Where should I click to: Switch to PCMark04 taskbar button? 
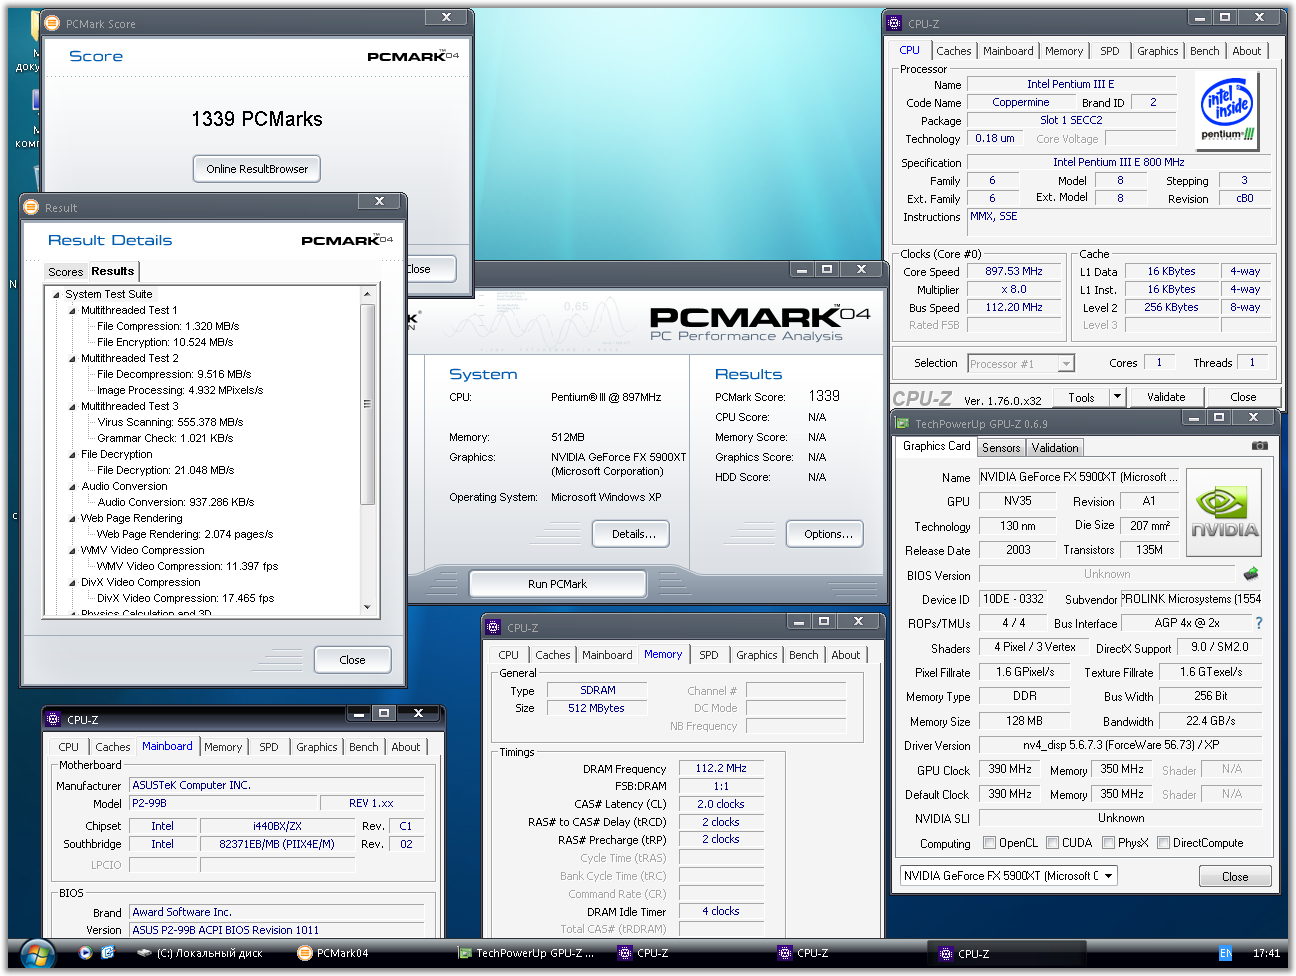click(334, 953)
